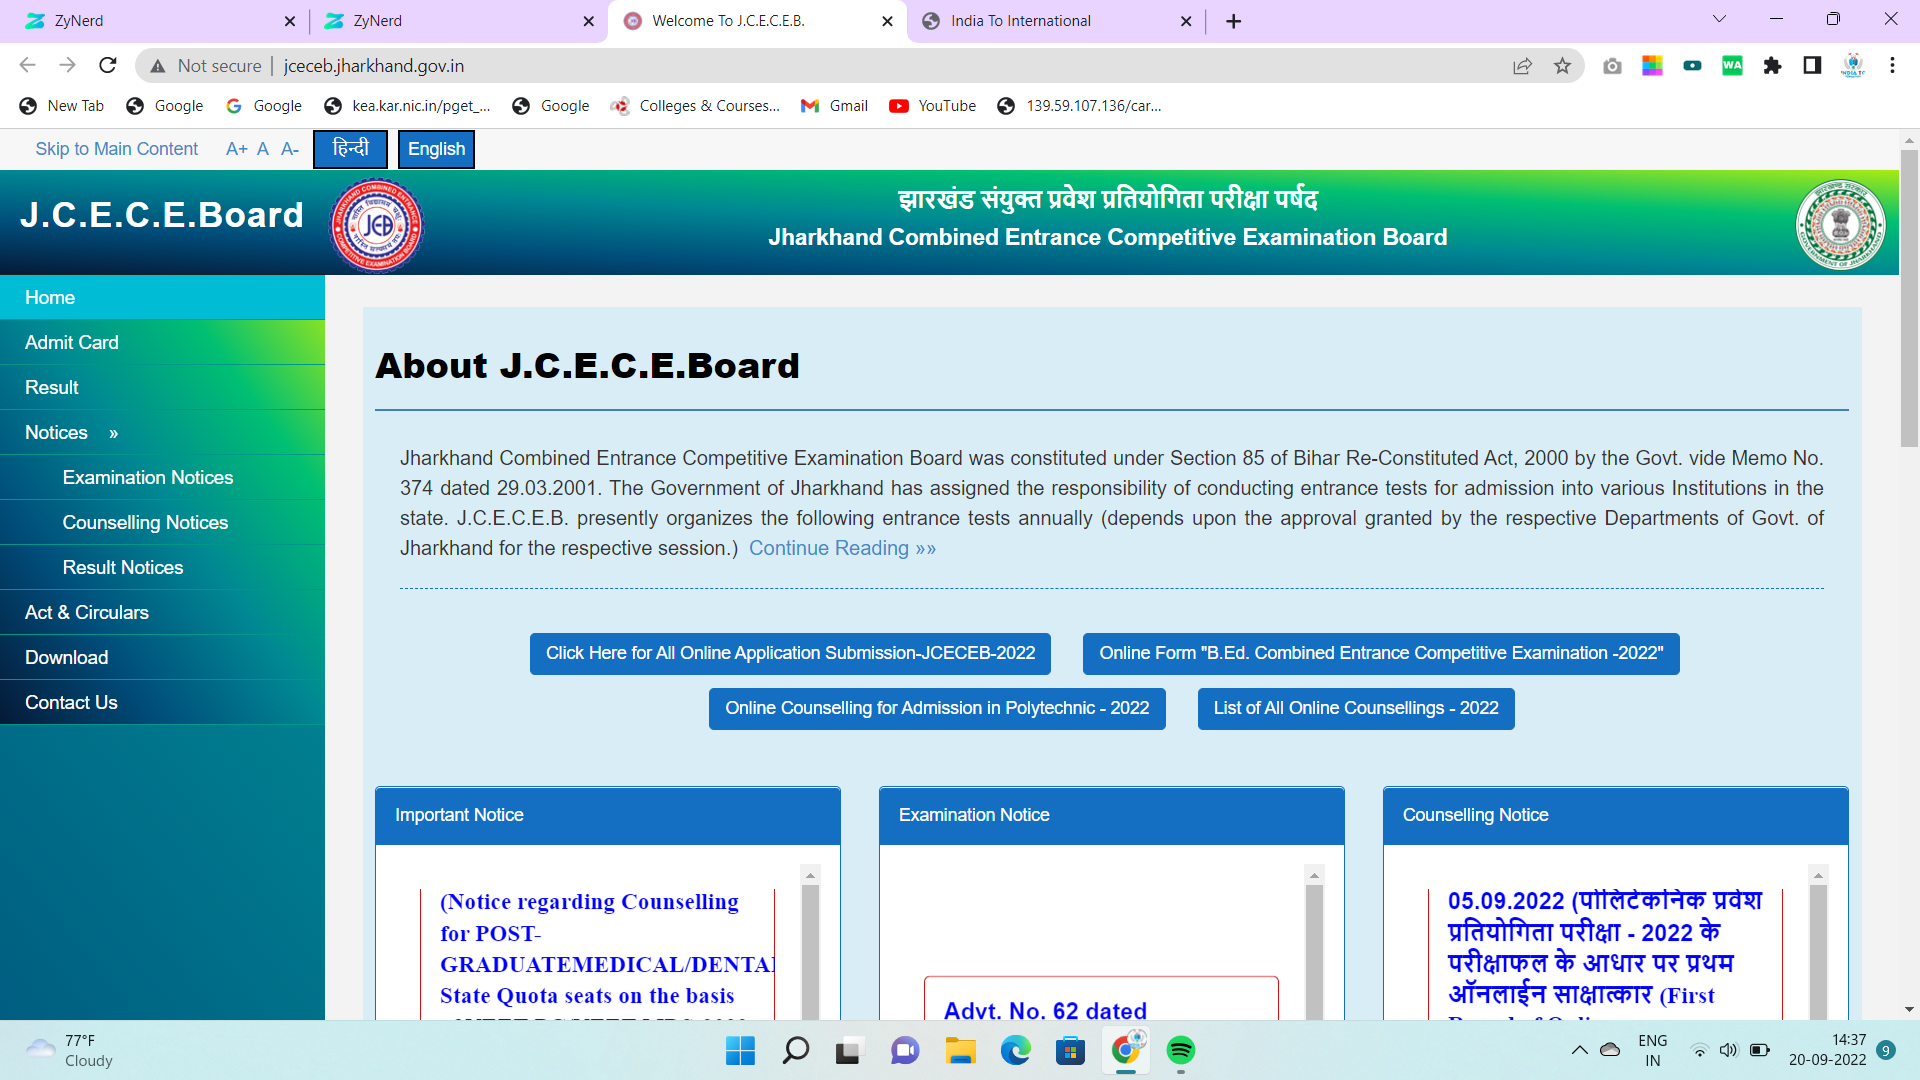Click the browser Forward arrow
Image resolution: width=1920 pixels, height=1080 pixels.
(67, 65)
